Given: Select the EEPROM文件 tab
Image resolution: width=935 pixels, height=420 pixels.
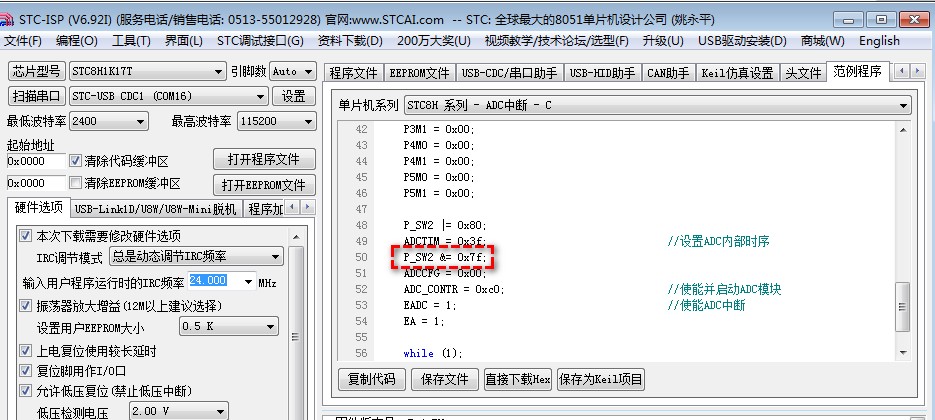Looking at the screenshot, I should click(419, 73).
